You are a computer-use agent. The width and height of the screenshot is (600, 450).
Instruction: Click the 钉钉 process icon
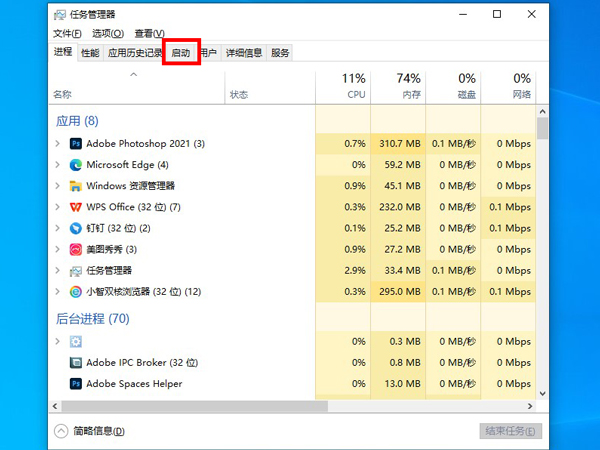point(76,228)
